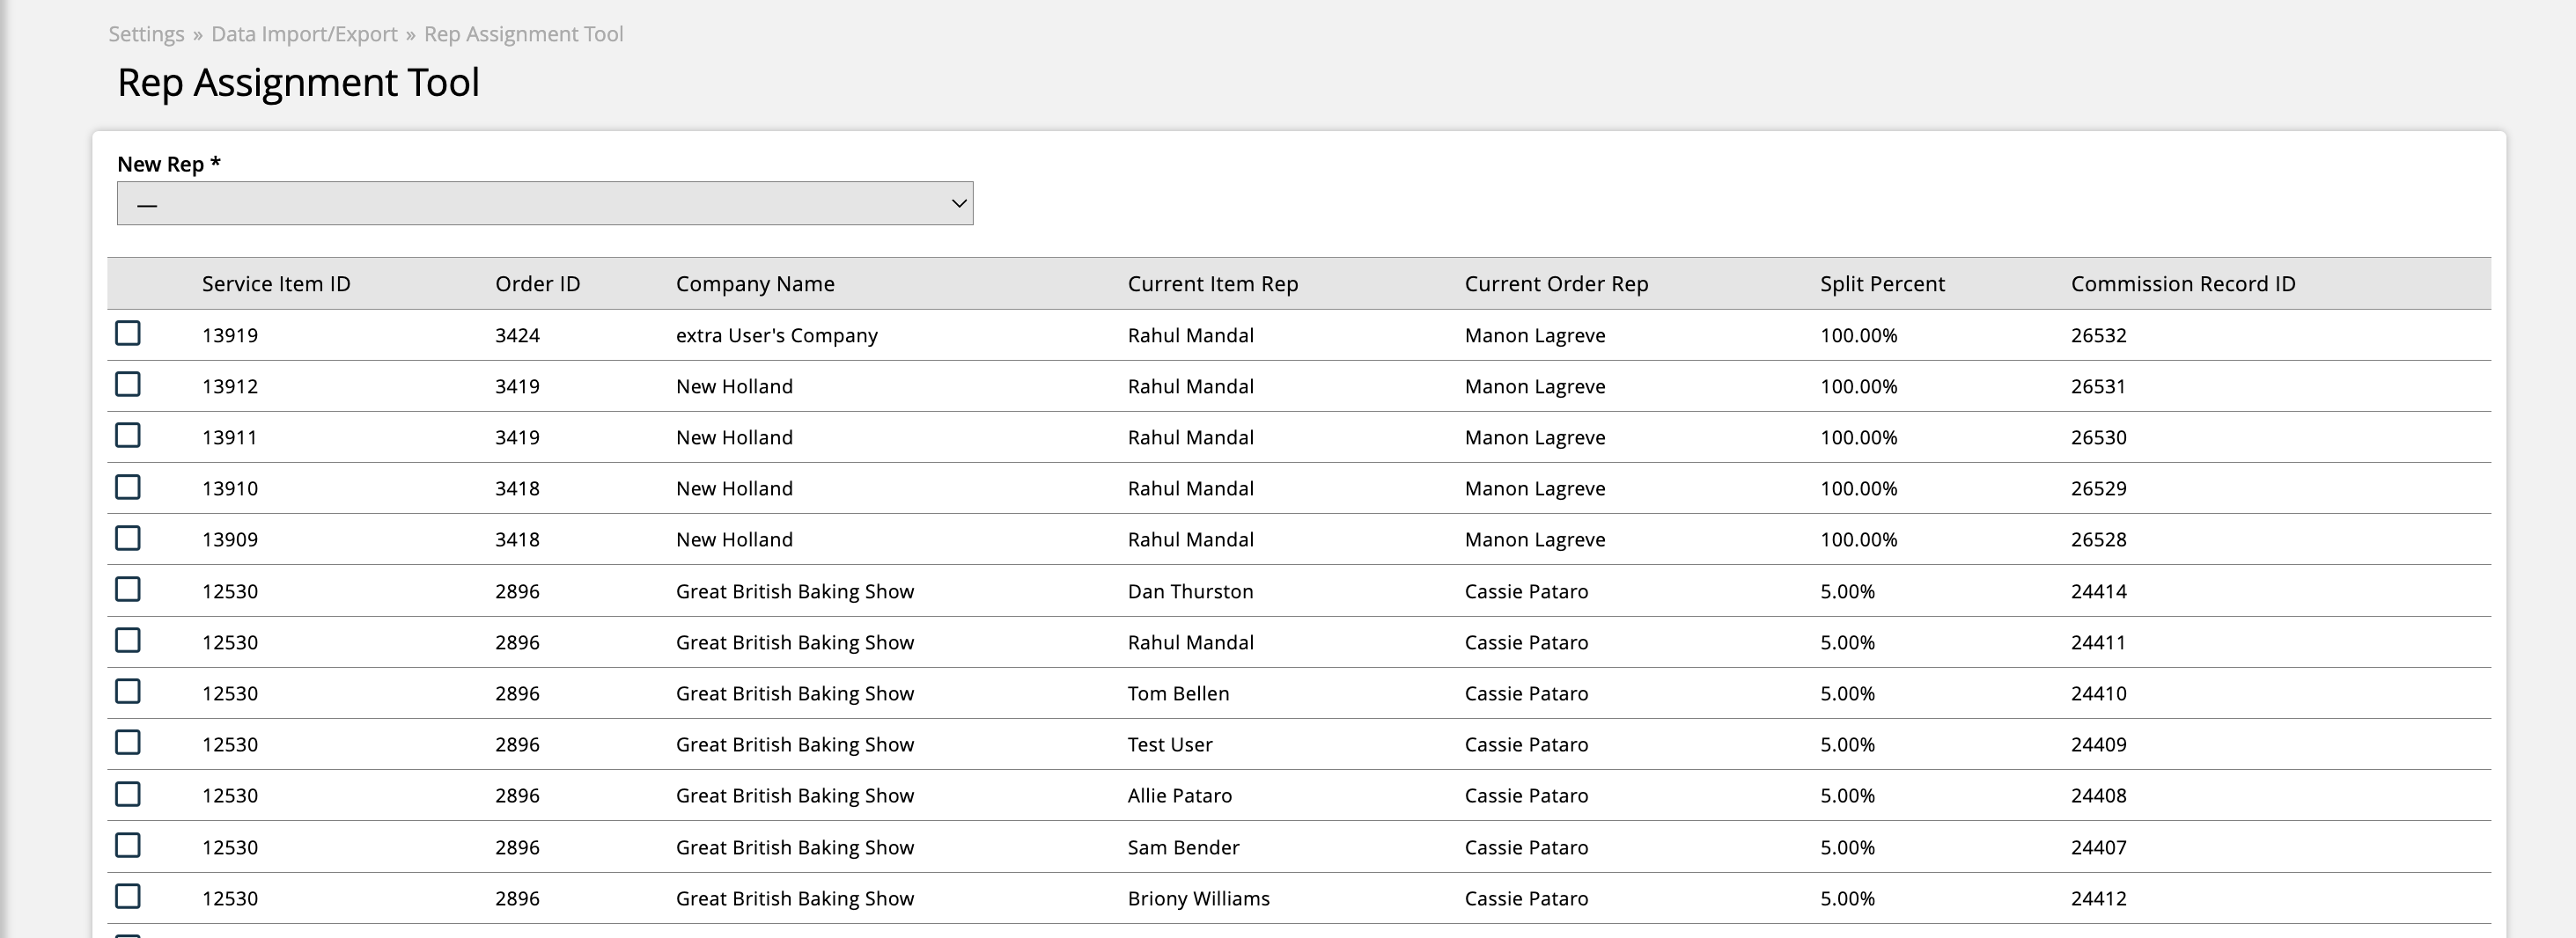2576x938 pixels.
Task: Go to Data Import/Export breadcrumb
Action: coord(304,34)
